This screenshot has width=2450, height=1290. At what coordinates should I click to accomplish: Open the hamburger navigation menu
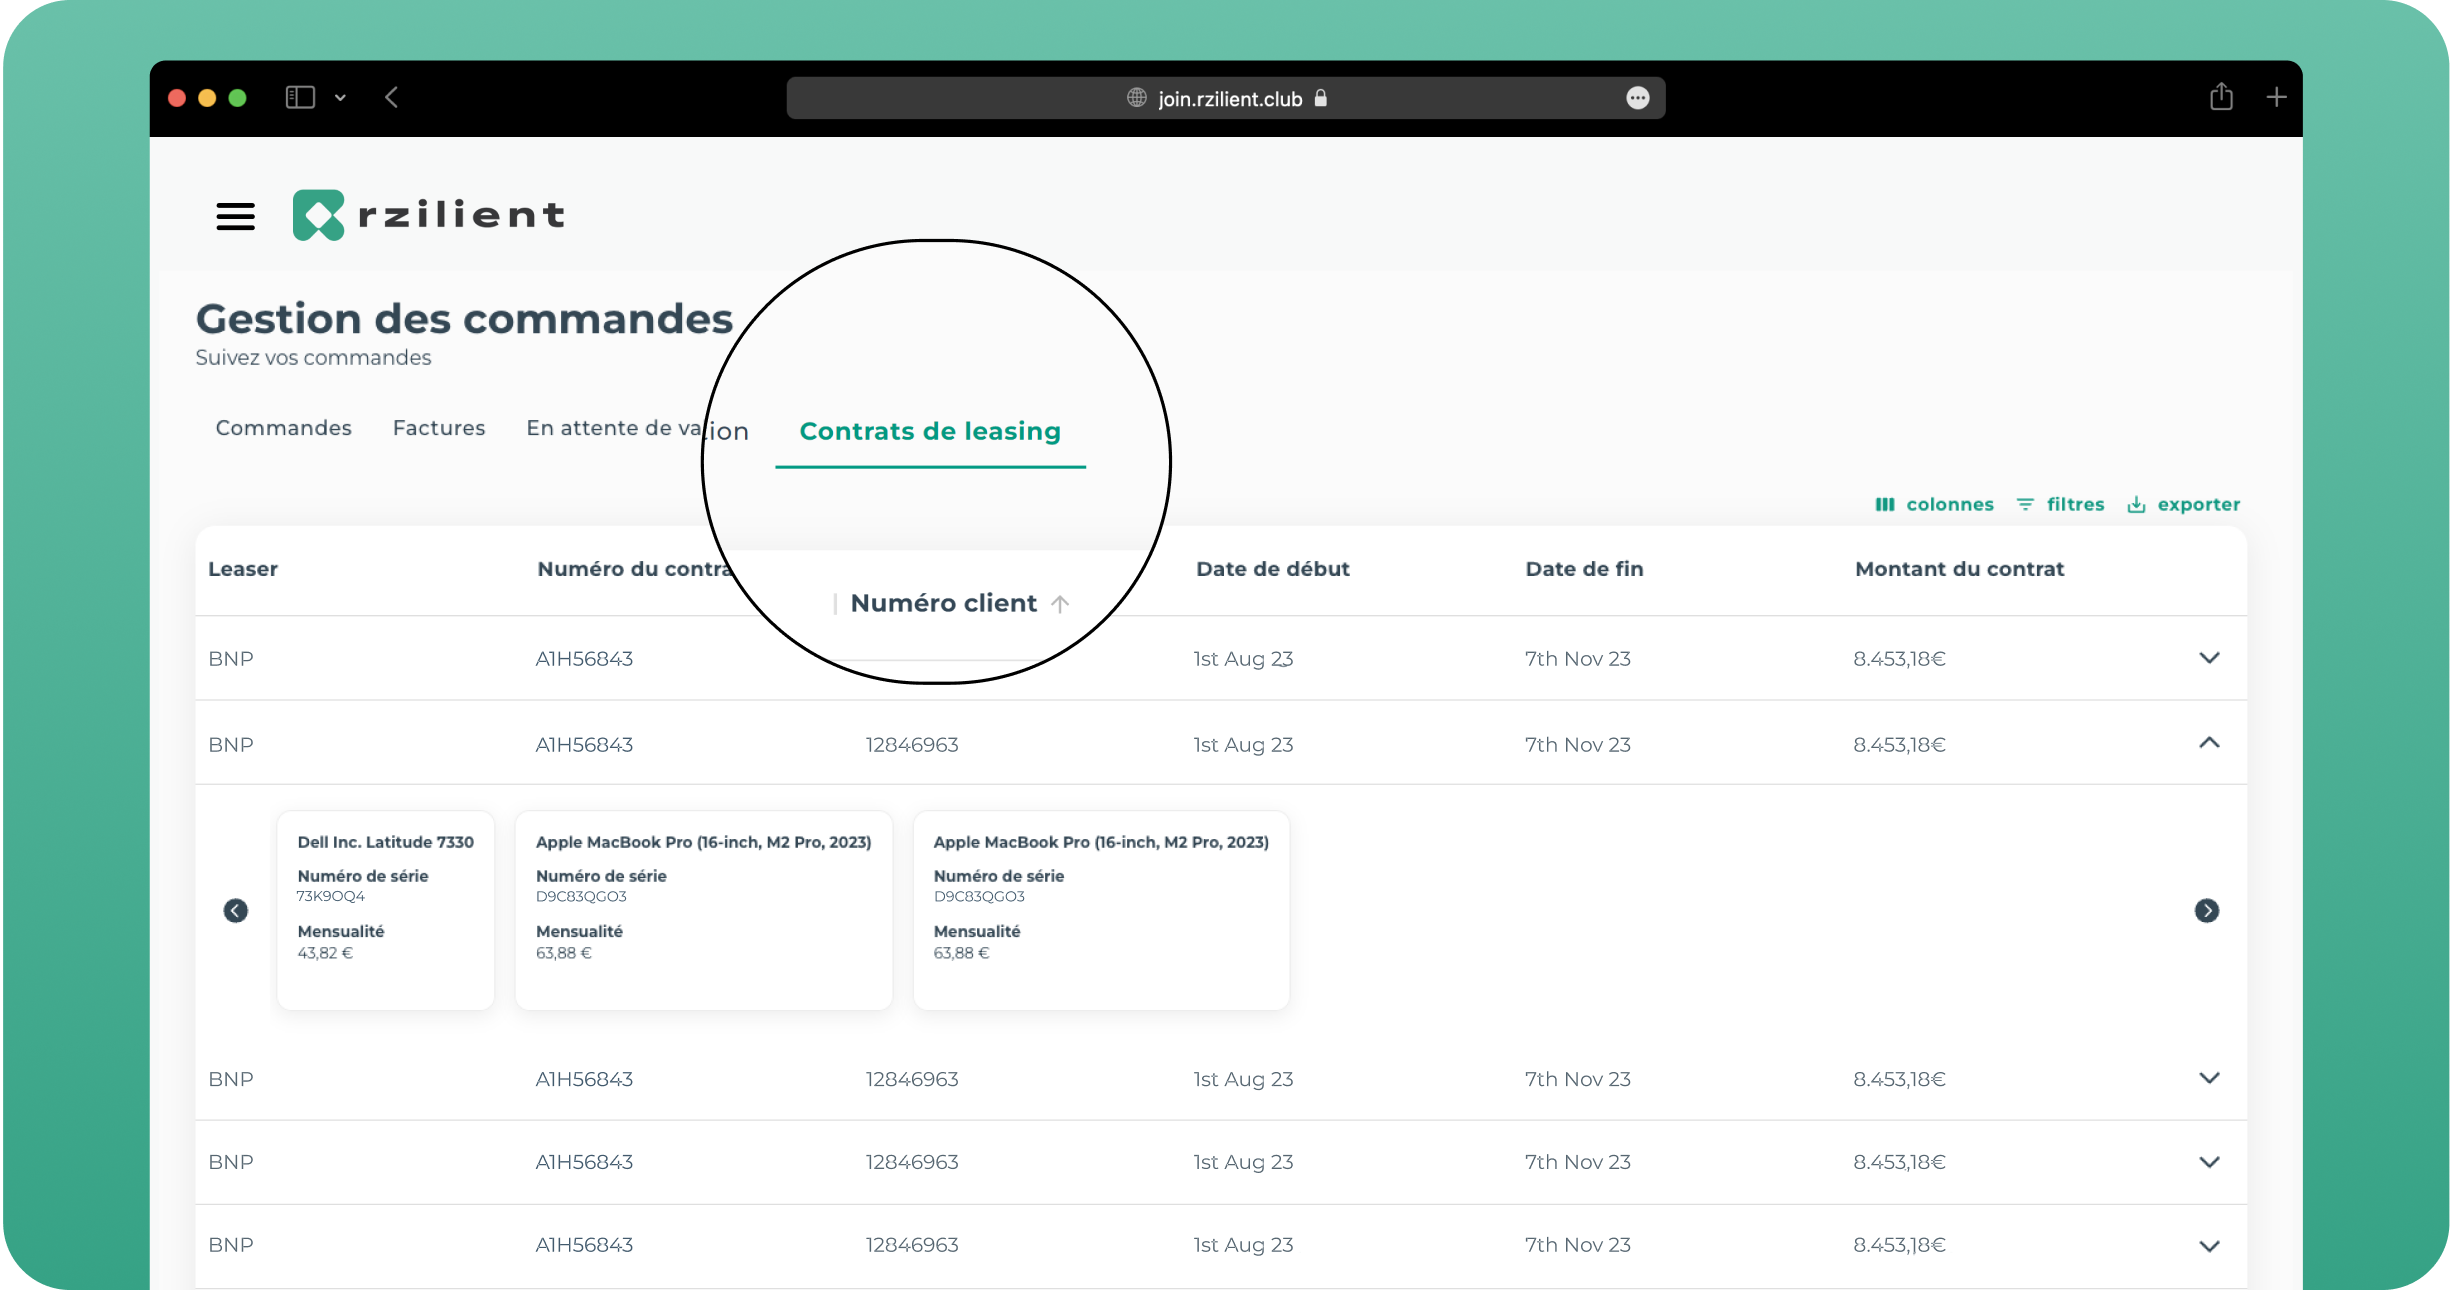[235, 216]
